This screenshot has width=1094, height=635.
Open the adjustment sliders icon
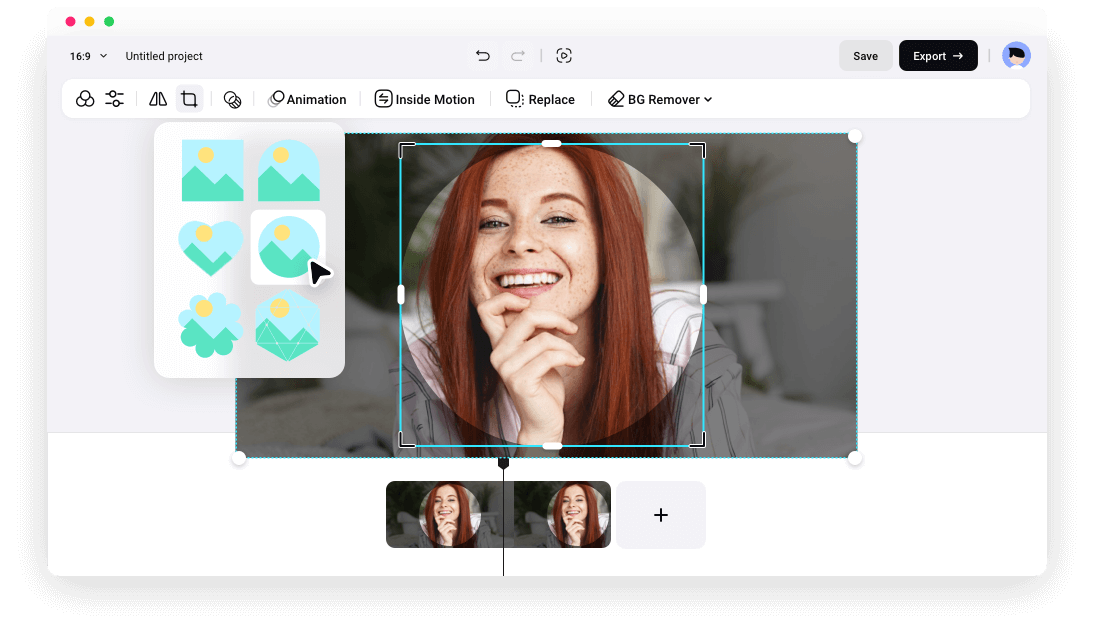115,99
